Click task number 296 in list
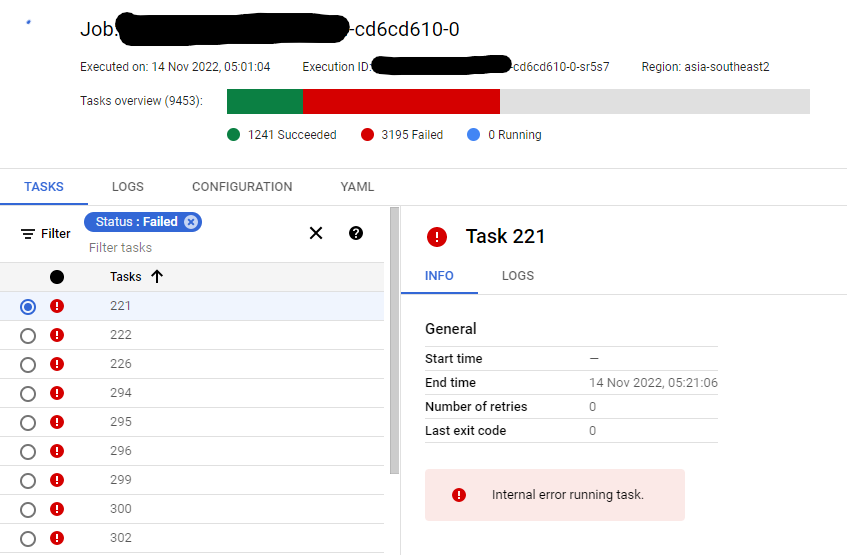847x555 pixels. [x=120, y=451]
